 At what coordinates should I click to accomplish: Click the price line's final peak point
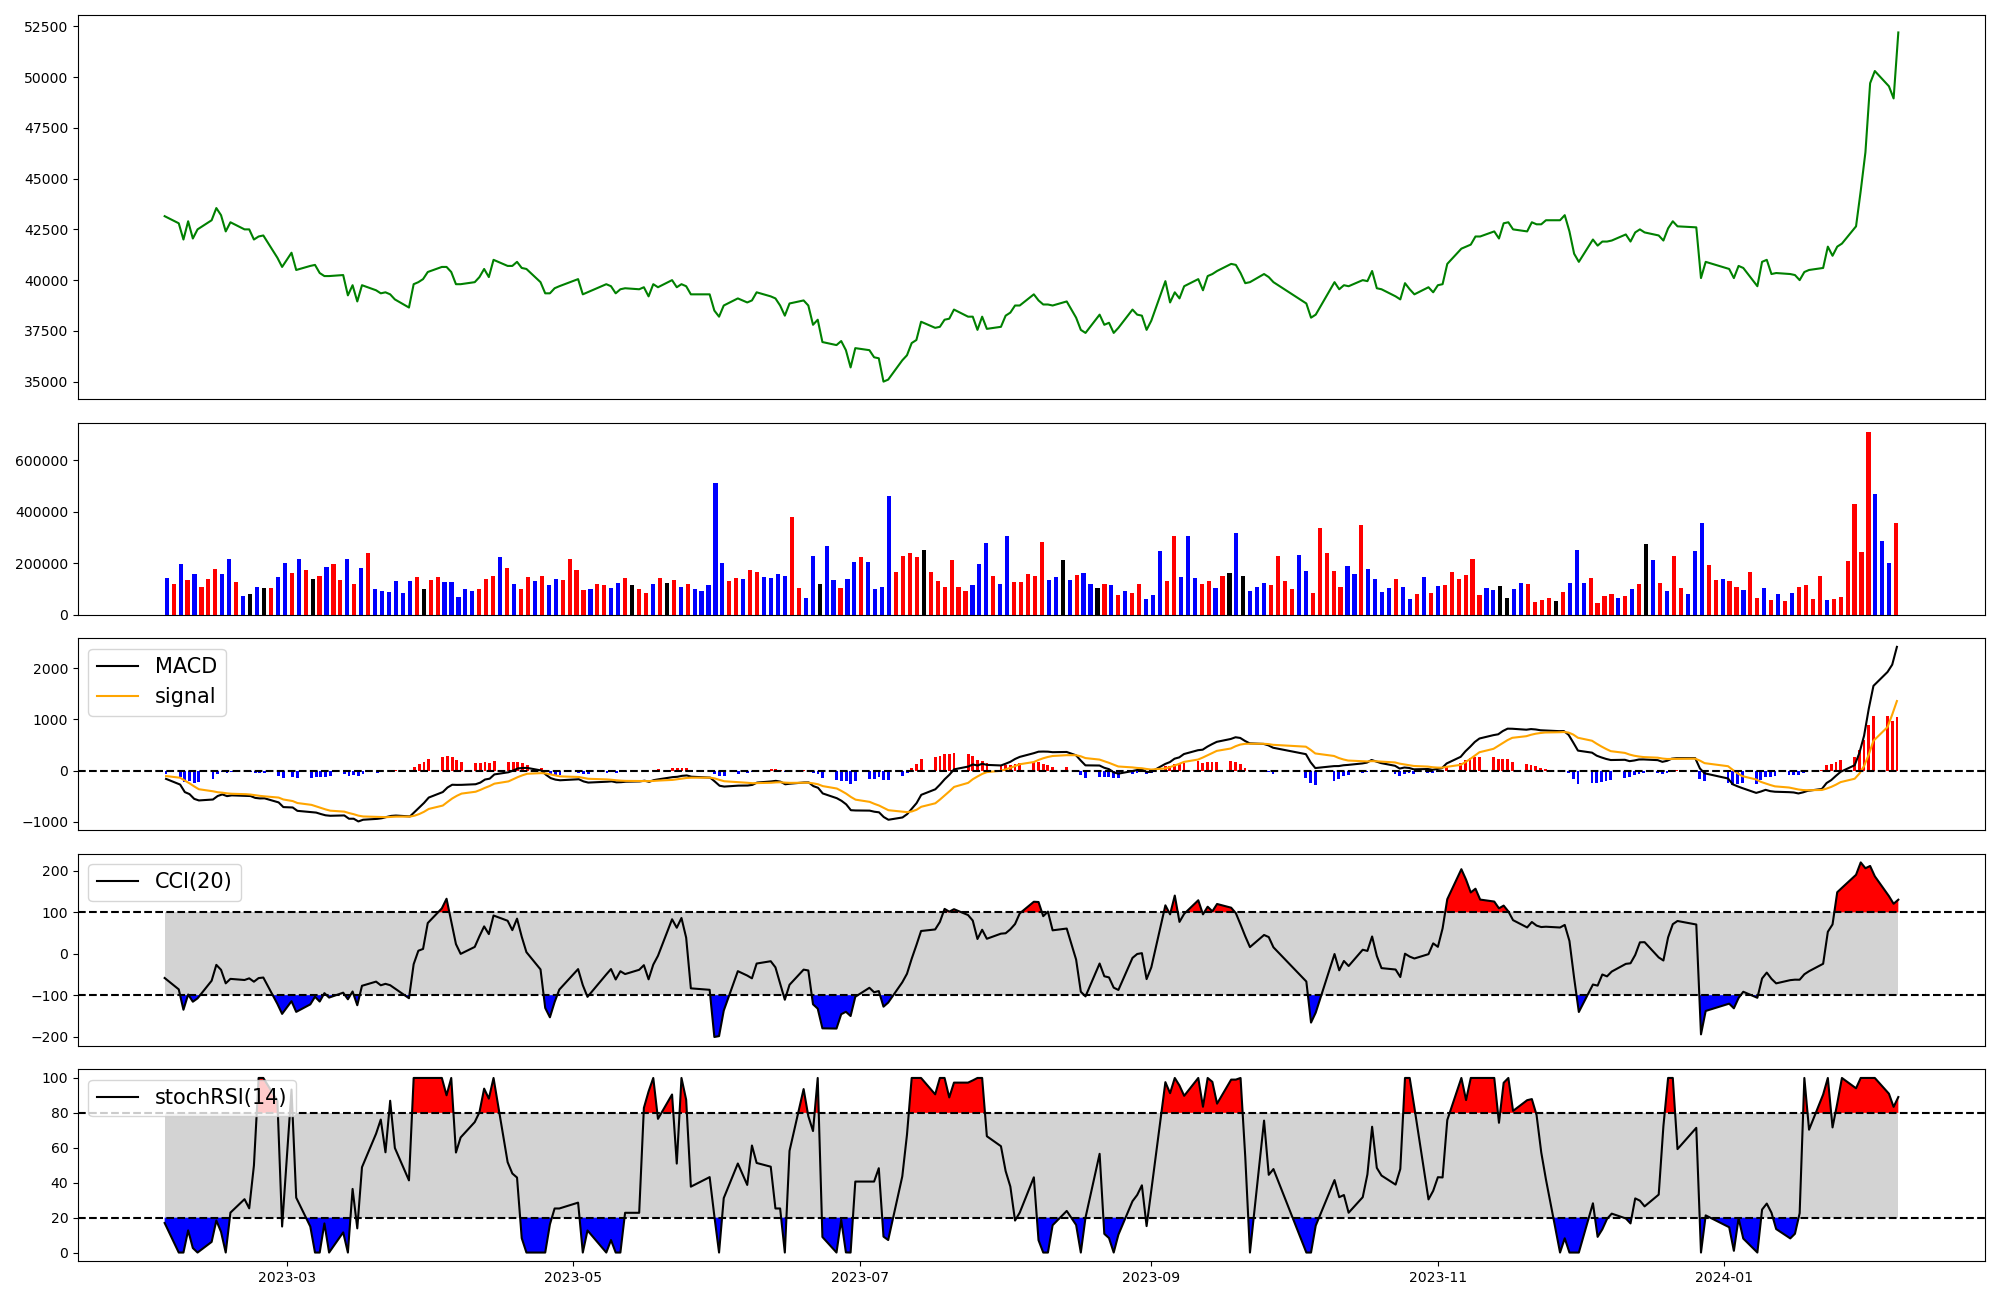[1898, 32]
